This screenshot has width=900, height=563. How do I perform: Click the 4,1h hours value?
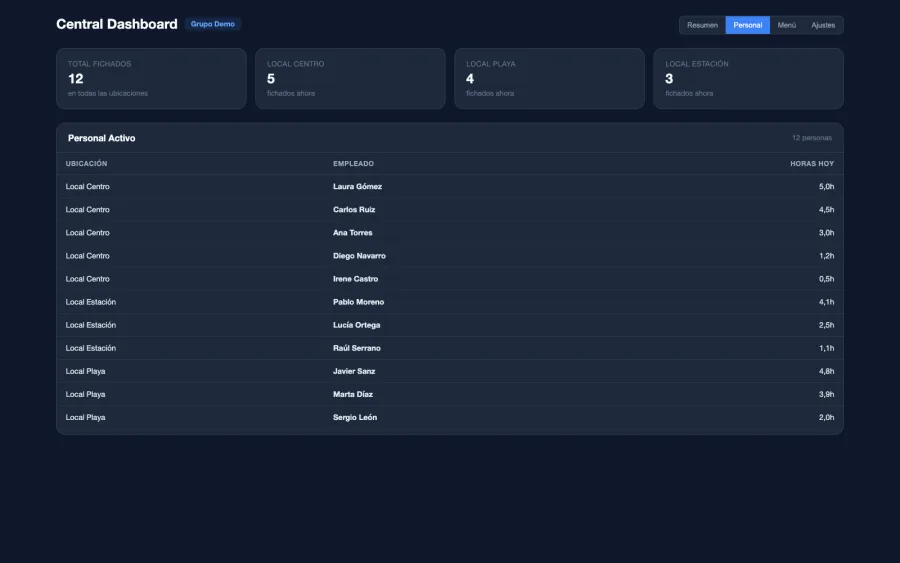tap(826, 302)
